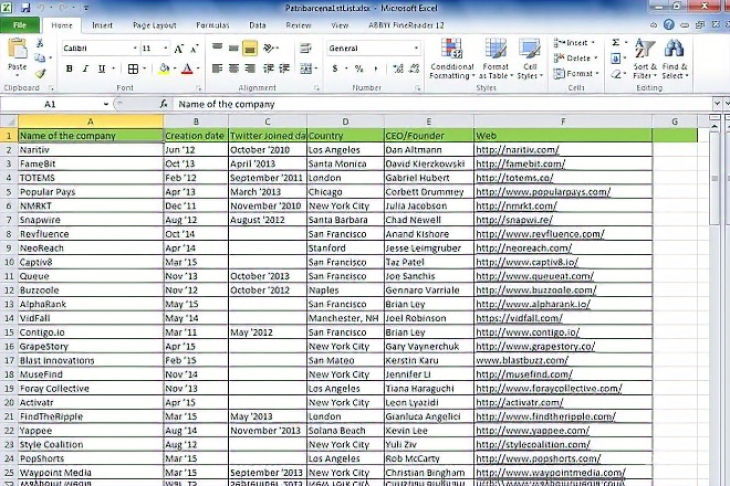The width and height of the screenshot is (730, 486).
Task: Toggle Bold formatting
Action: point(69,69)
